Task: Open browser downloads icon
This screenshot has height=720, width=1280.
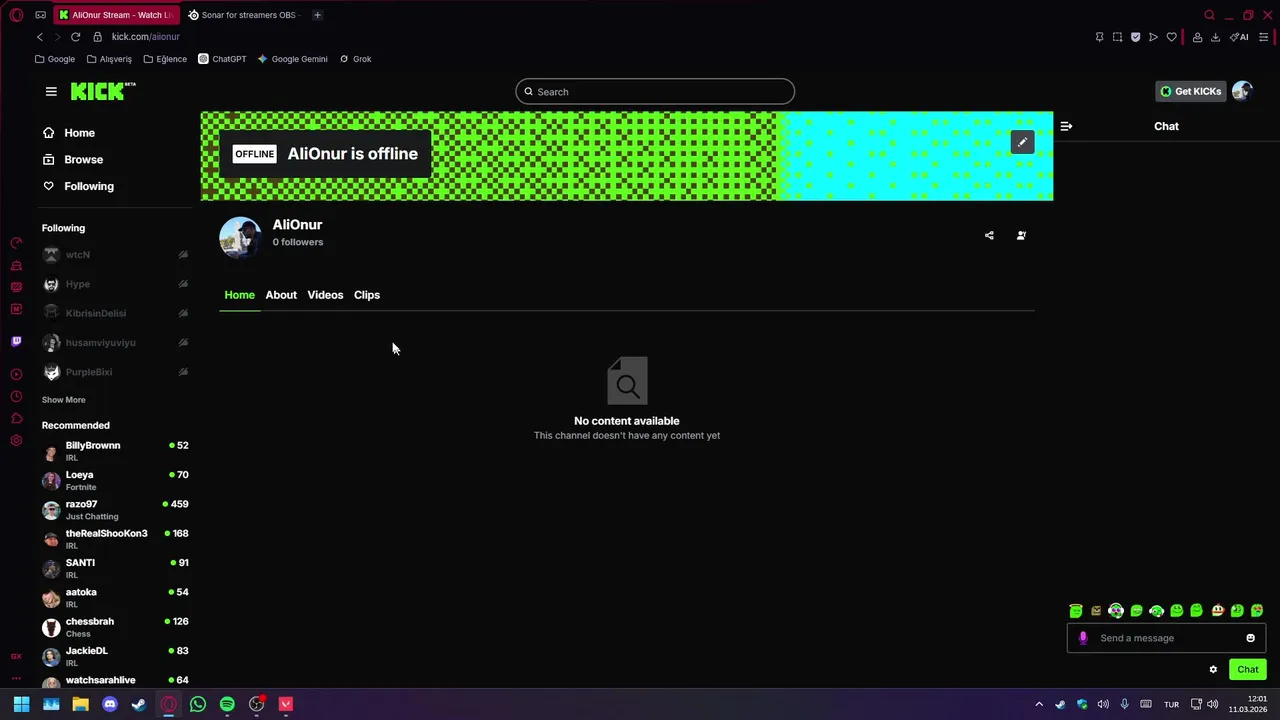Action: tap(1215, 37)
